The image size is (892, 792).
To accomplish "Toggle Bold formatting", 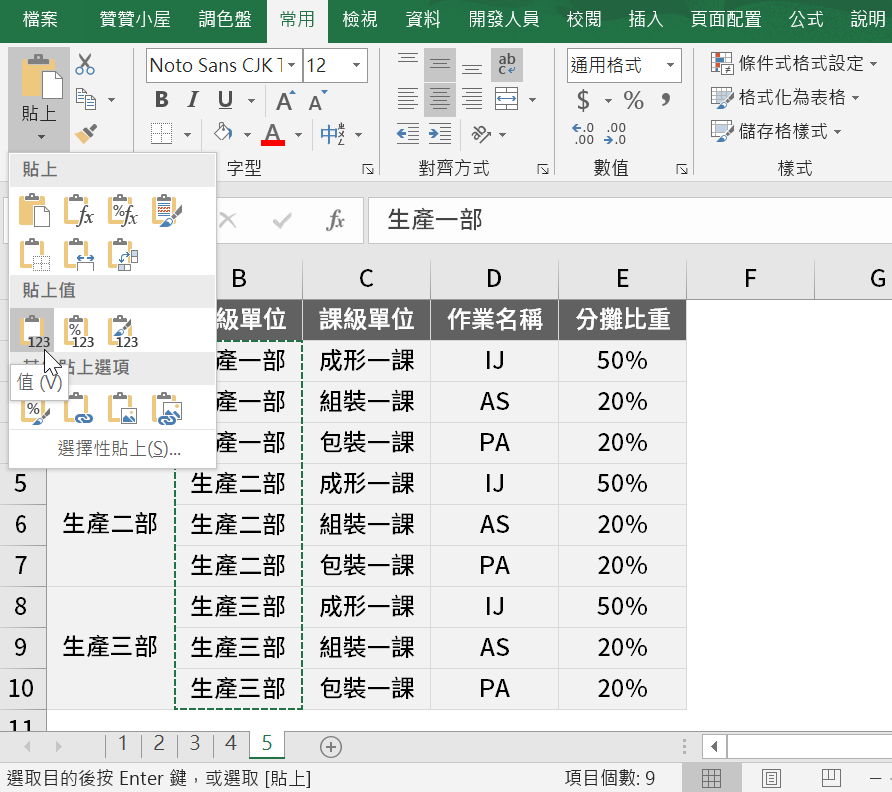I will [162, 100].
